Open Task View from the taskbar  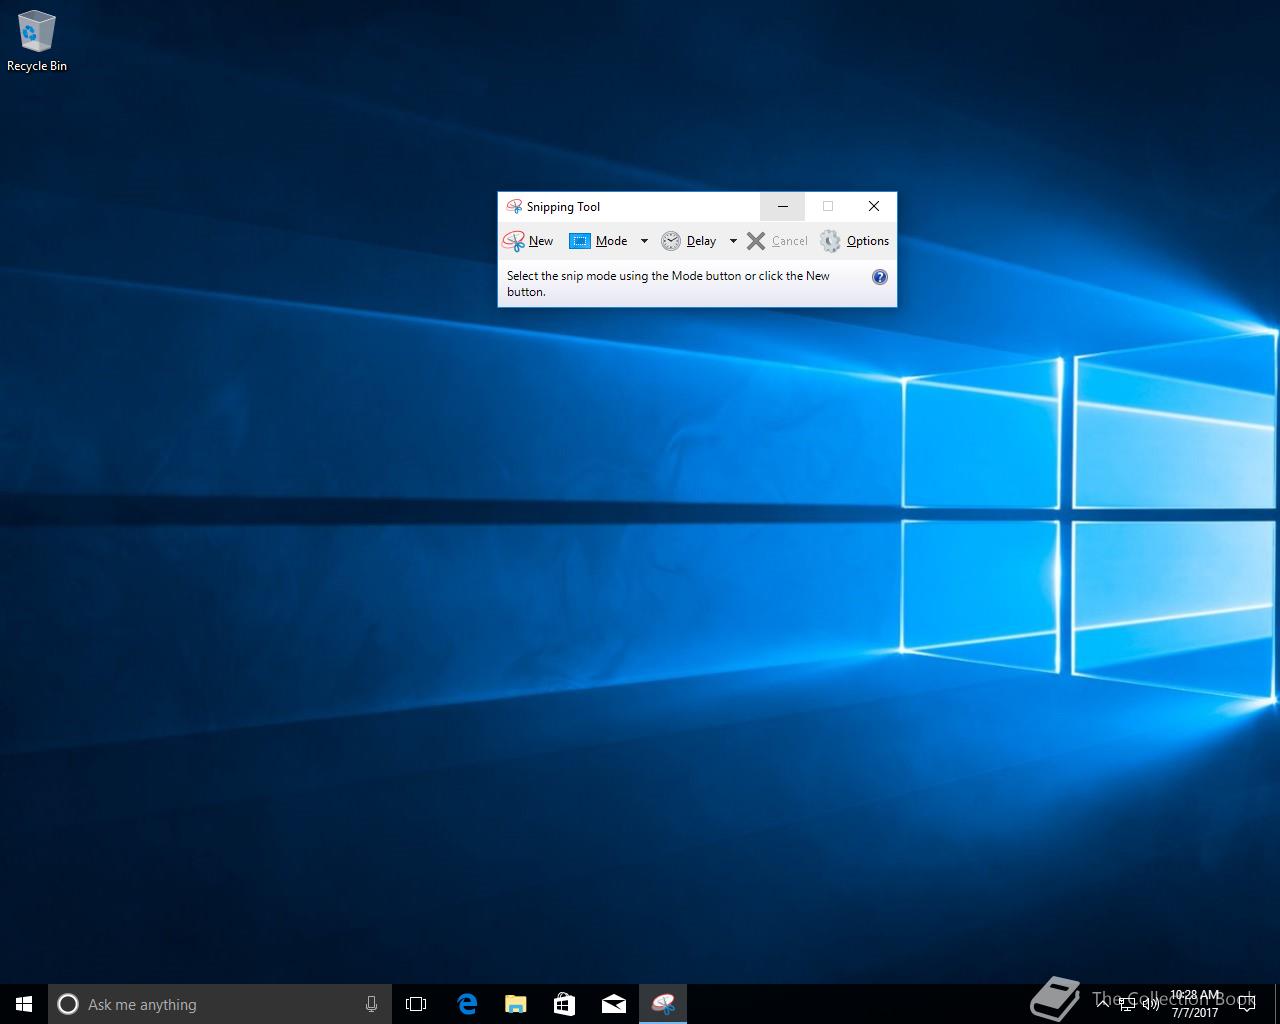(x=416, y=1004)
